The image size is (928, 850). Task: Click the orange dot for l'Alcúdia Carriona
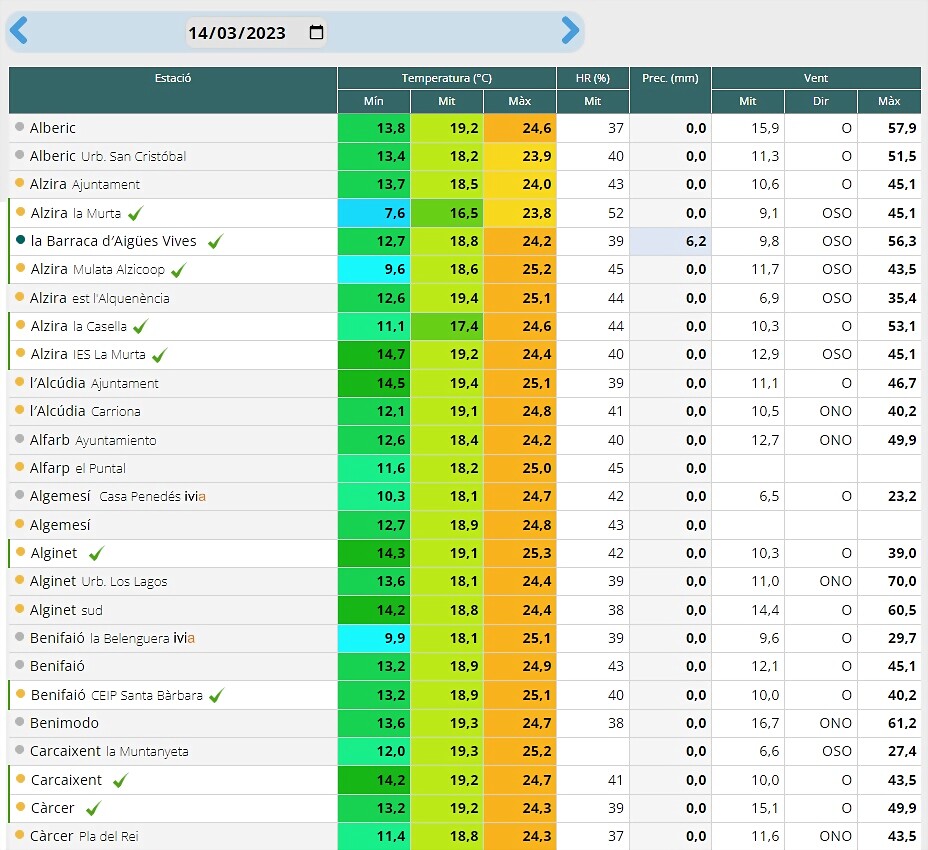(x=20, y=410)
